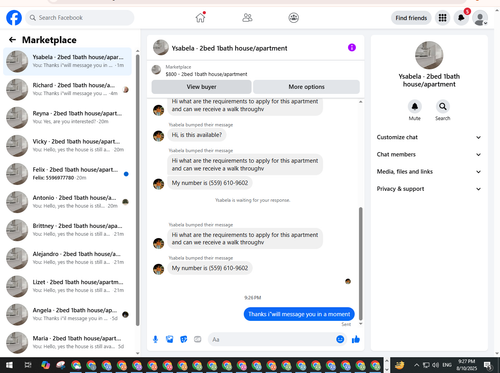Go back with the Marketplace arrow
This screenshot has width=500, height=373.
coord(12,40)
